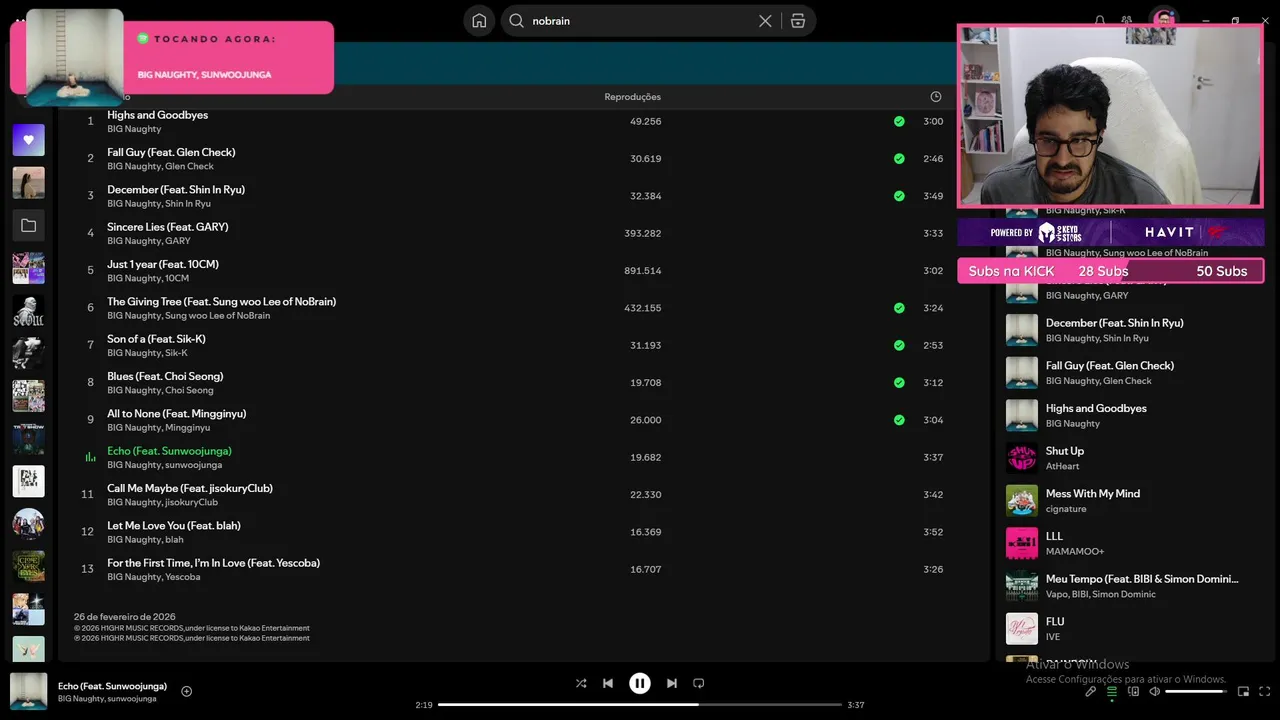This screenshot has height=720, width=1280.
Task: Open the folder icon in library sidebar
Action: coord(28,226)
